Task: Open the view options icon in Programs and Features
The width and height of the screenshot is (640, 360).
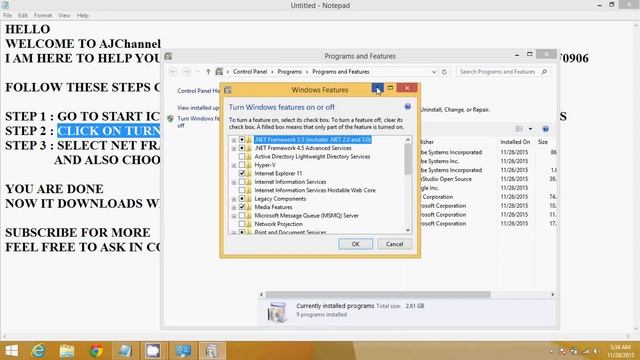Action: coord(519,129)
